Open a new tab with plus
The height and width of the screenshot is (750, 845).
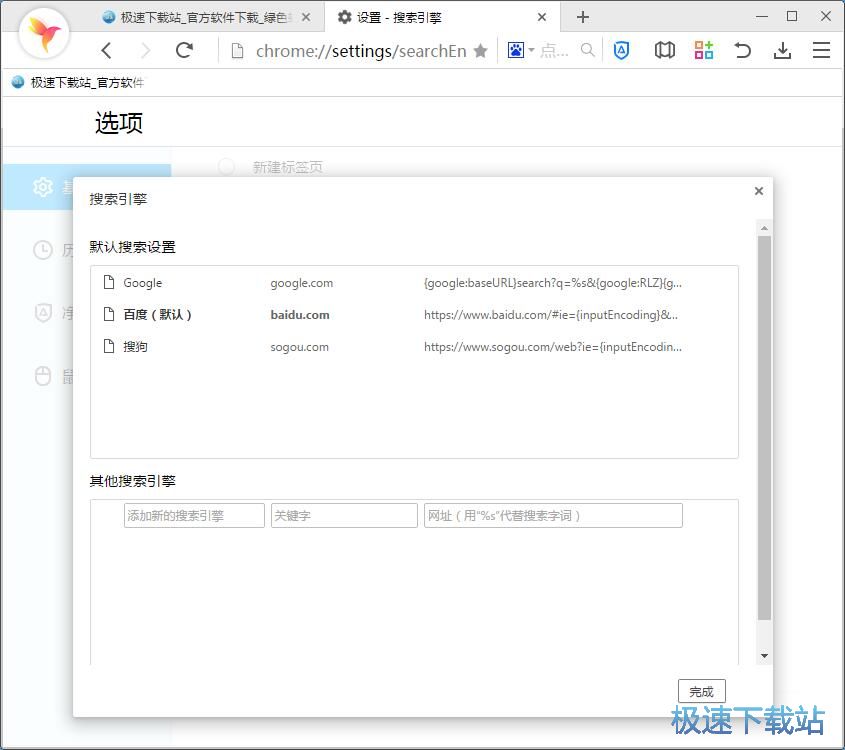point(583,17)
